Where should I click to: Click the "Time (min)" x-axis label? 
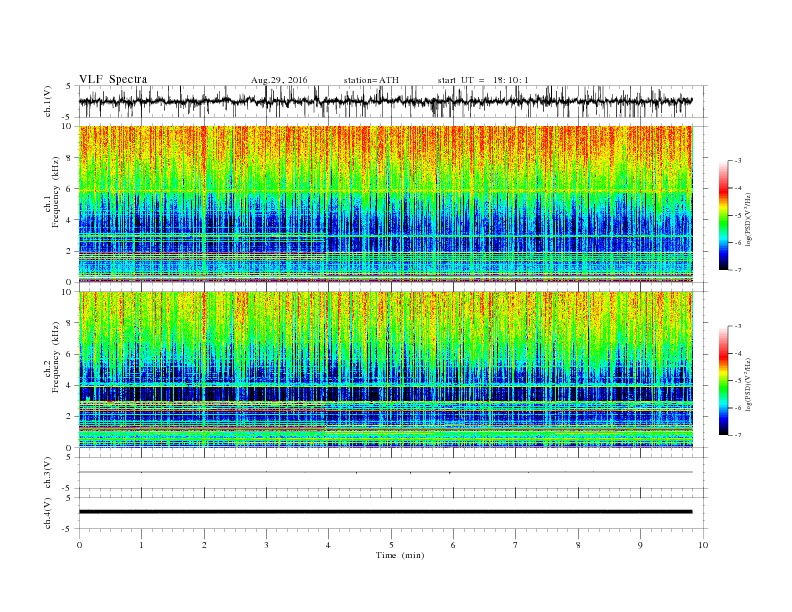pos(400,555)
